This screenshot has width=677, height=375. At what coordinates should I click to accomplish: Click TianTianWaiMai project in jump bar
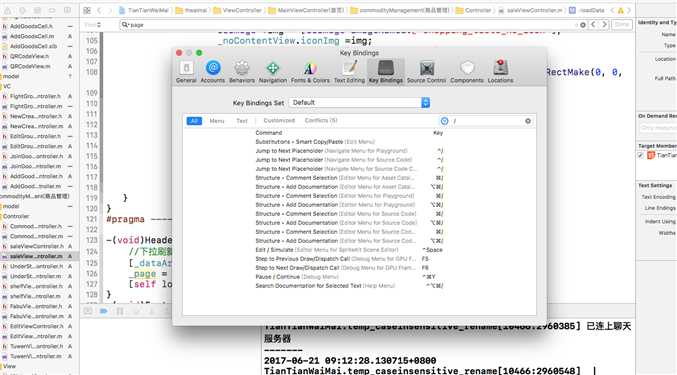(144, 10)
